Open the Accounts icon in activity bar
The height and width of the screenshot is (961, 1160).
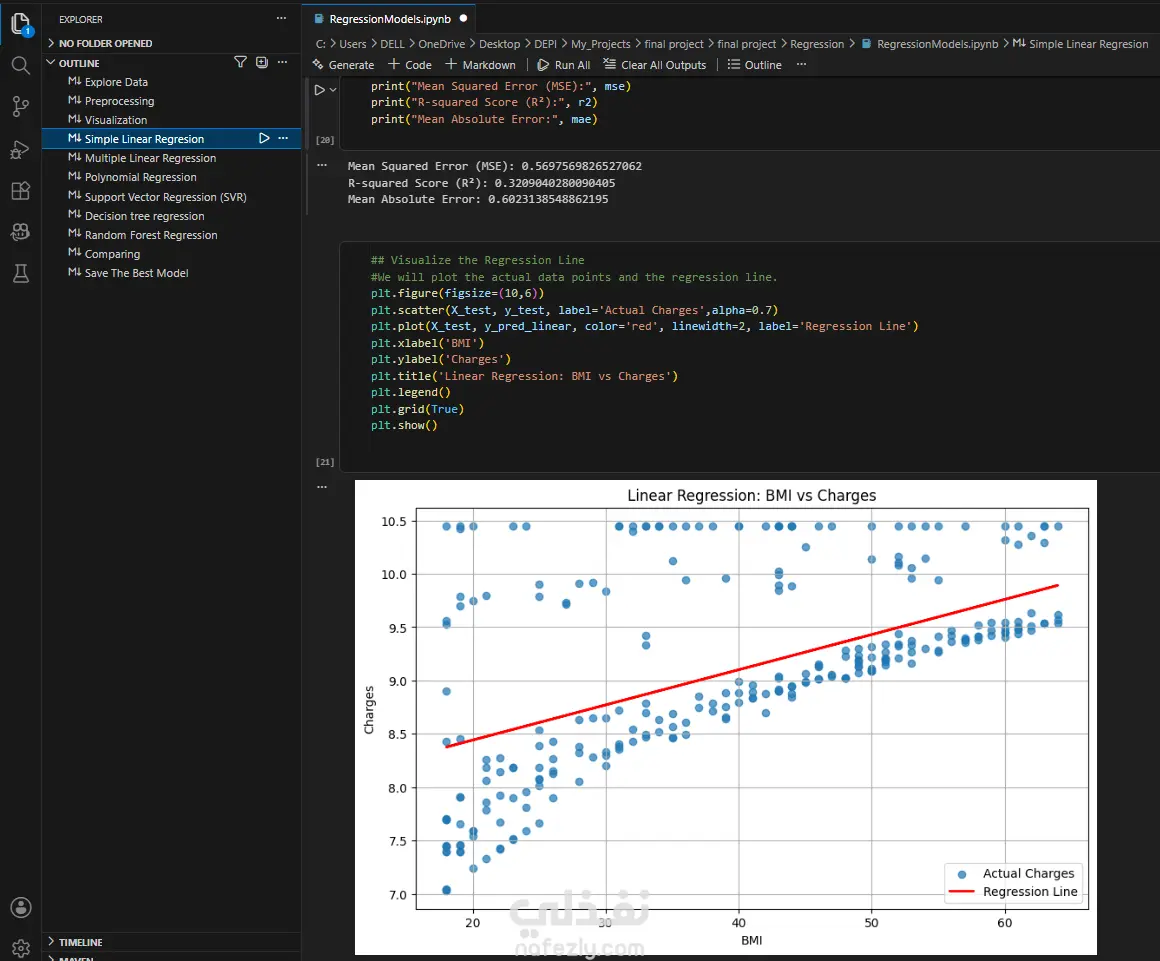click(21, 907)
